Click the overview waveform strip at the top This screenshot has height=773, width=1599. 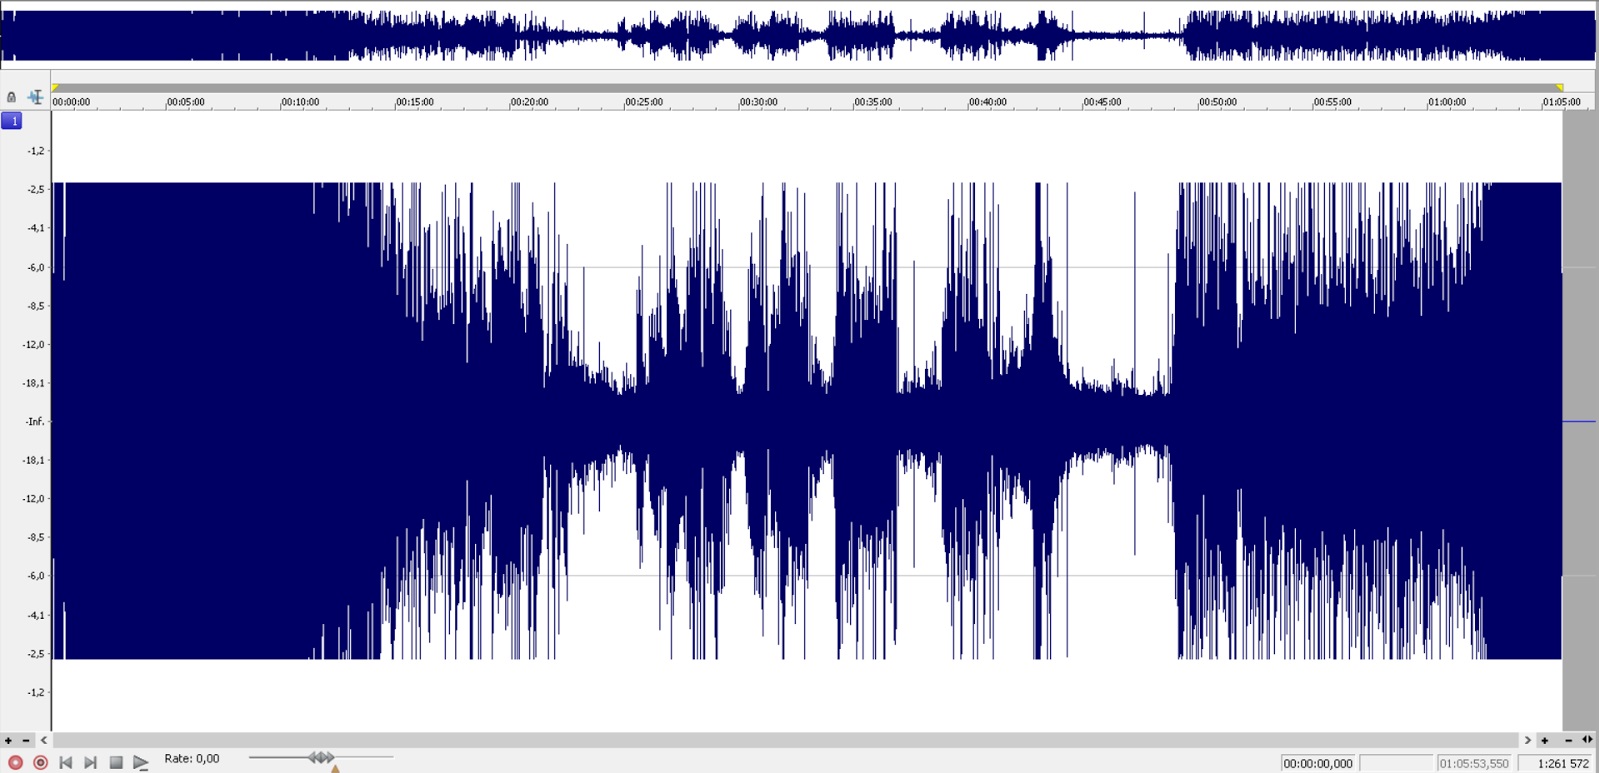click(x=798, y=36)
